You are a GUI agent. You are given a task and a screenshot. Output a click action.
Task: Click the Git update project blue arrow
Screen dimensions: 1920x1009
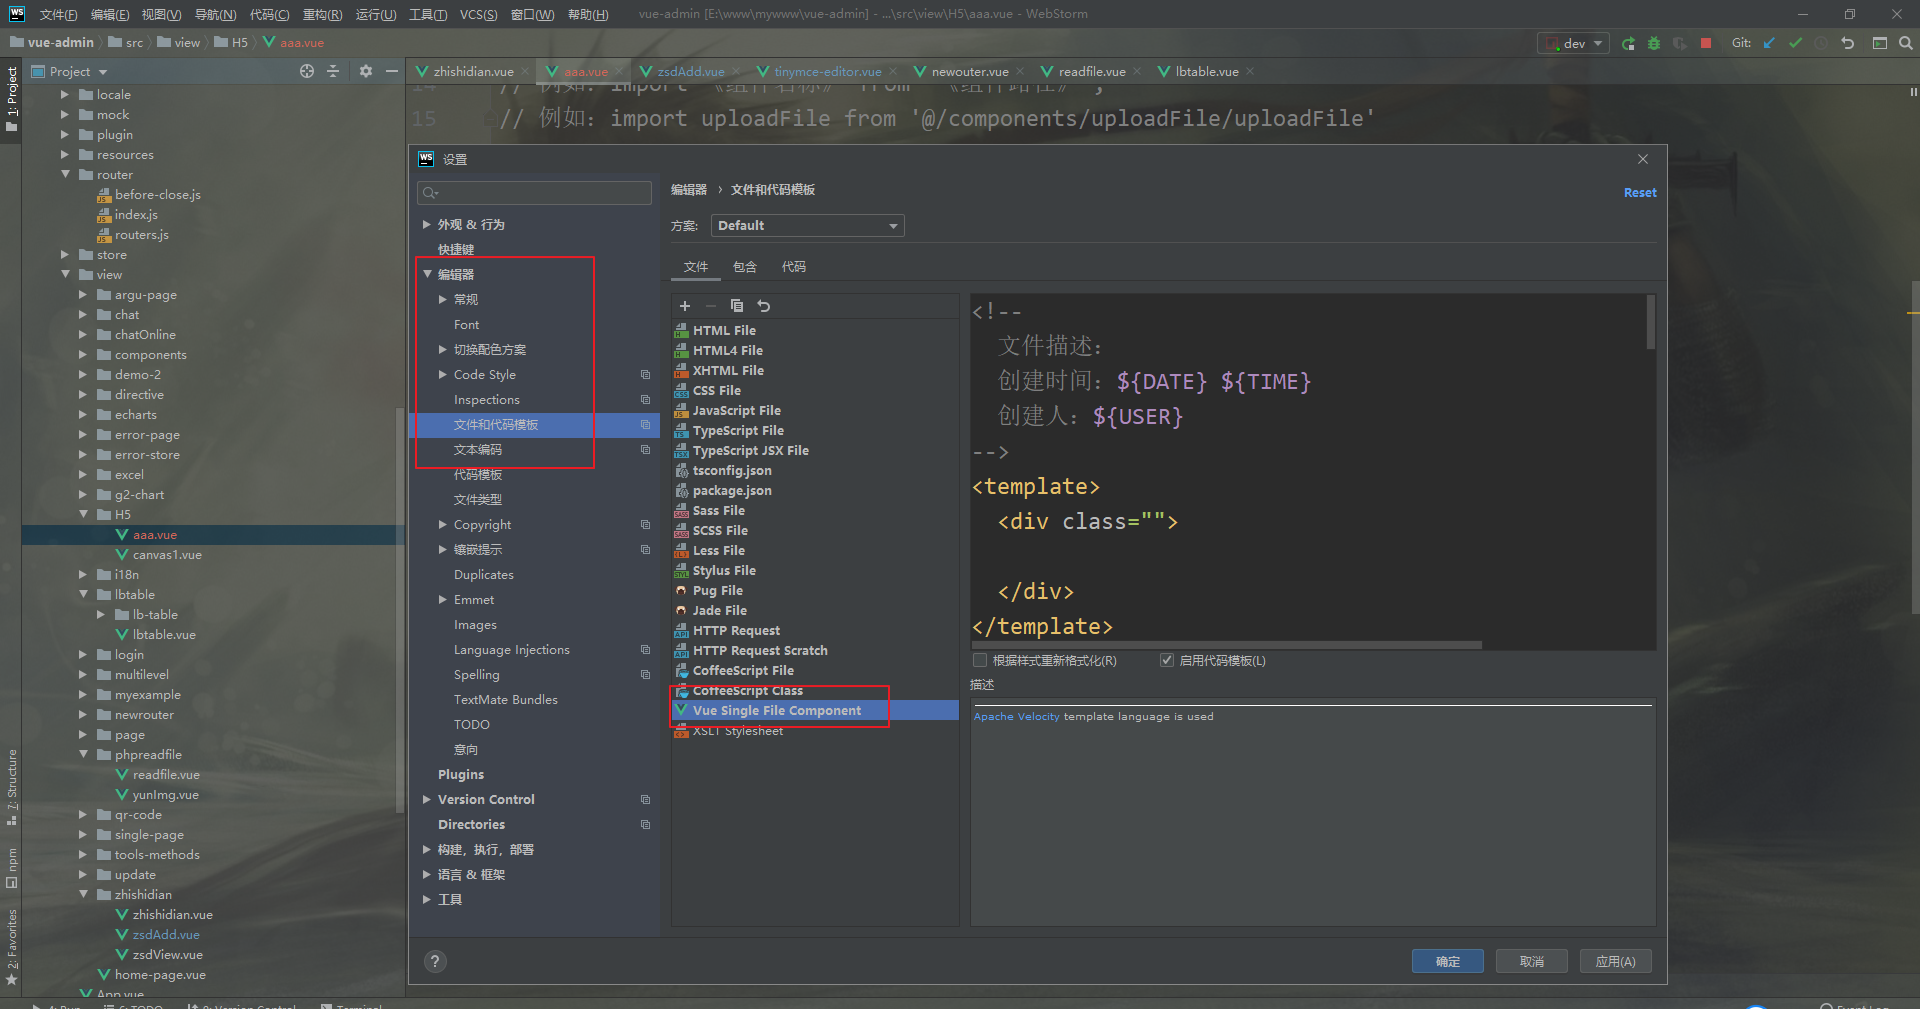1769,43
